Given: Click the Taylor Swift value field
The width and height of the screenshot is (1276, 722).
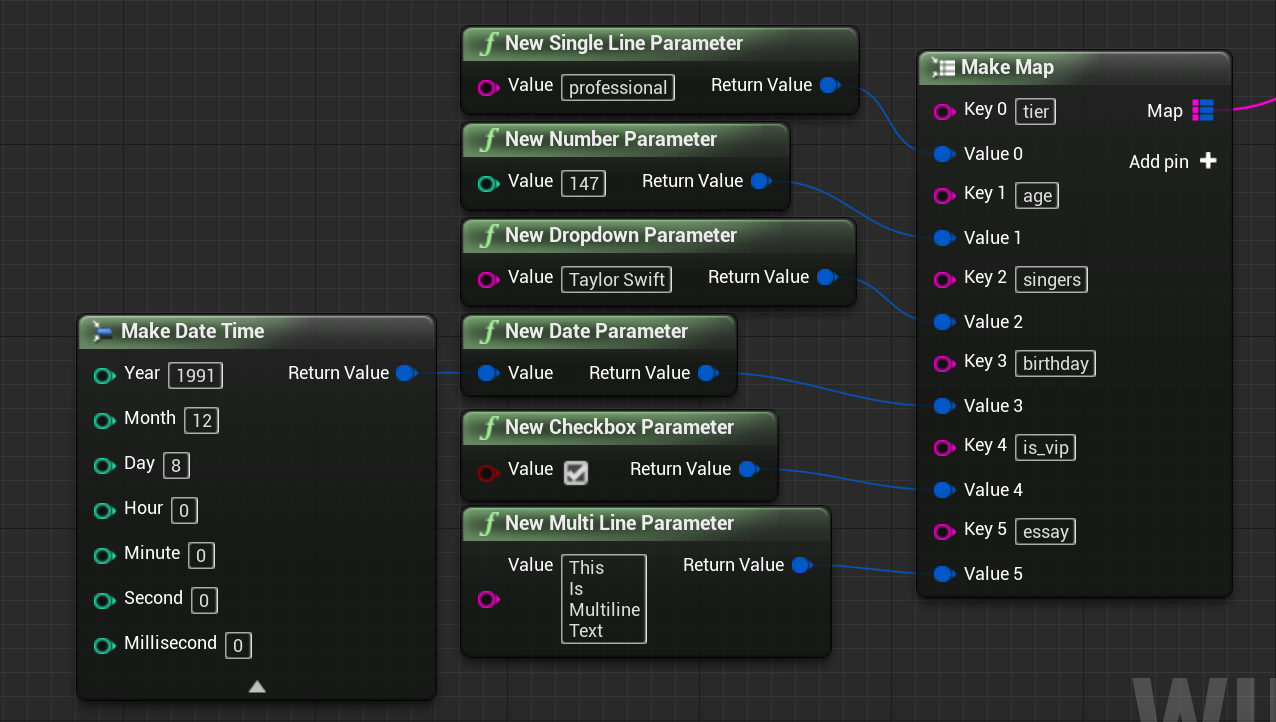Looking at the screenshot, I should coord(616,279).
